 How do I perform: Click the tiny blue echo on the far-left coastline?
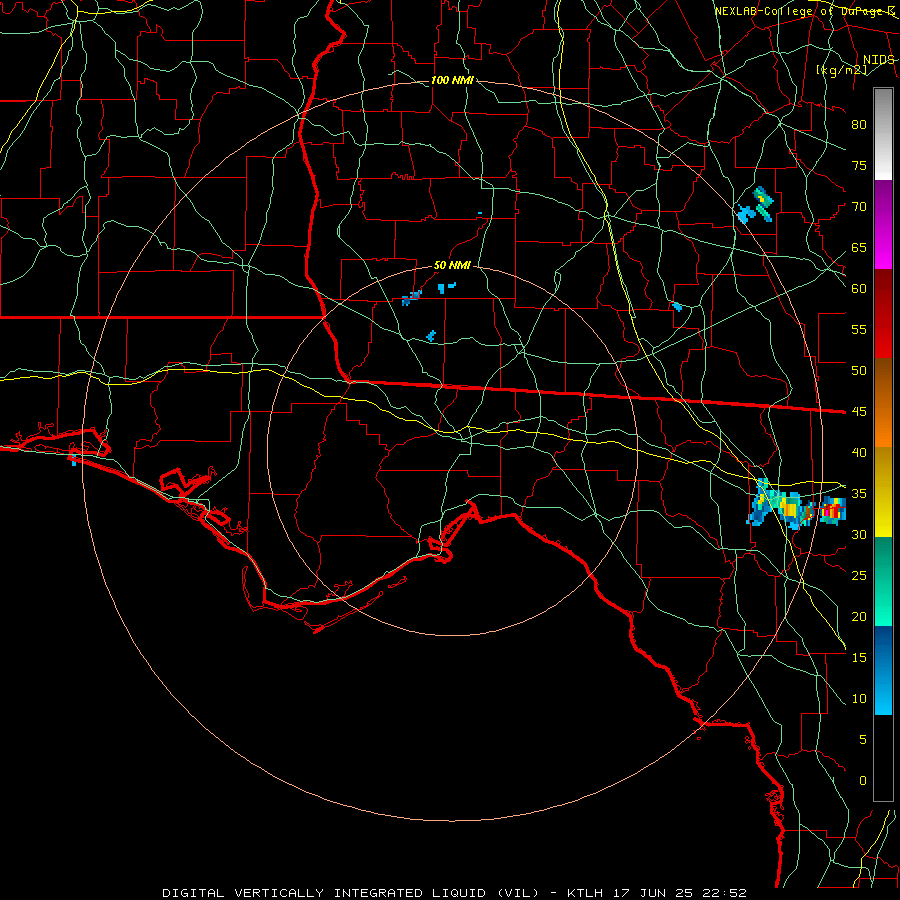73,460
